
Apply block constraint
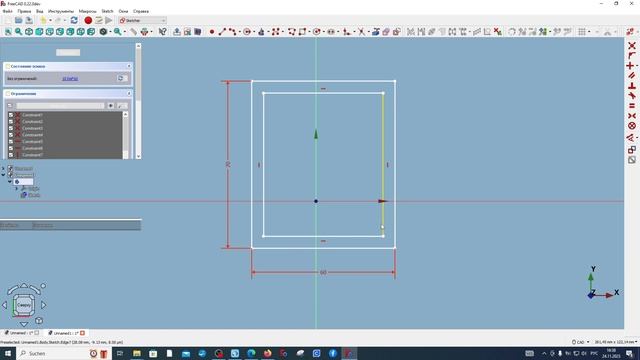[x=632, y=126]
